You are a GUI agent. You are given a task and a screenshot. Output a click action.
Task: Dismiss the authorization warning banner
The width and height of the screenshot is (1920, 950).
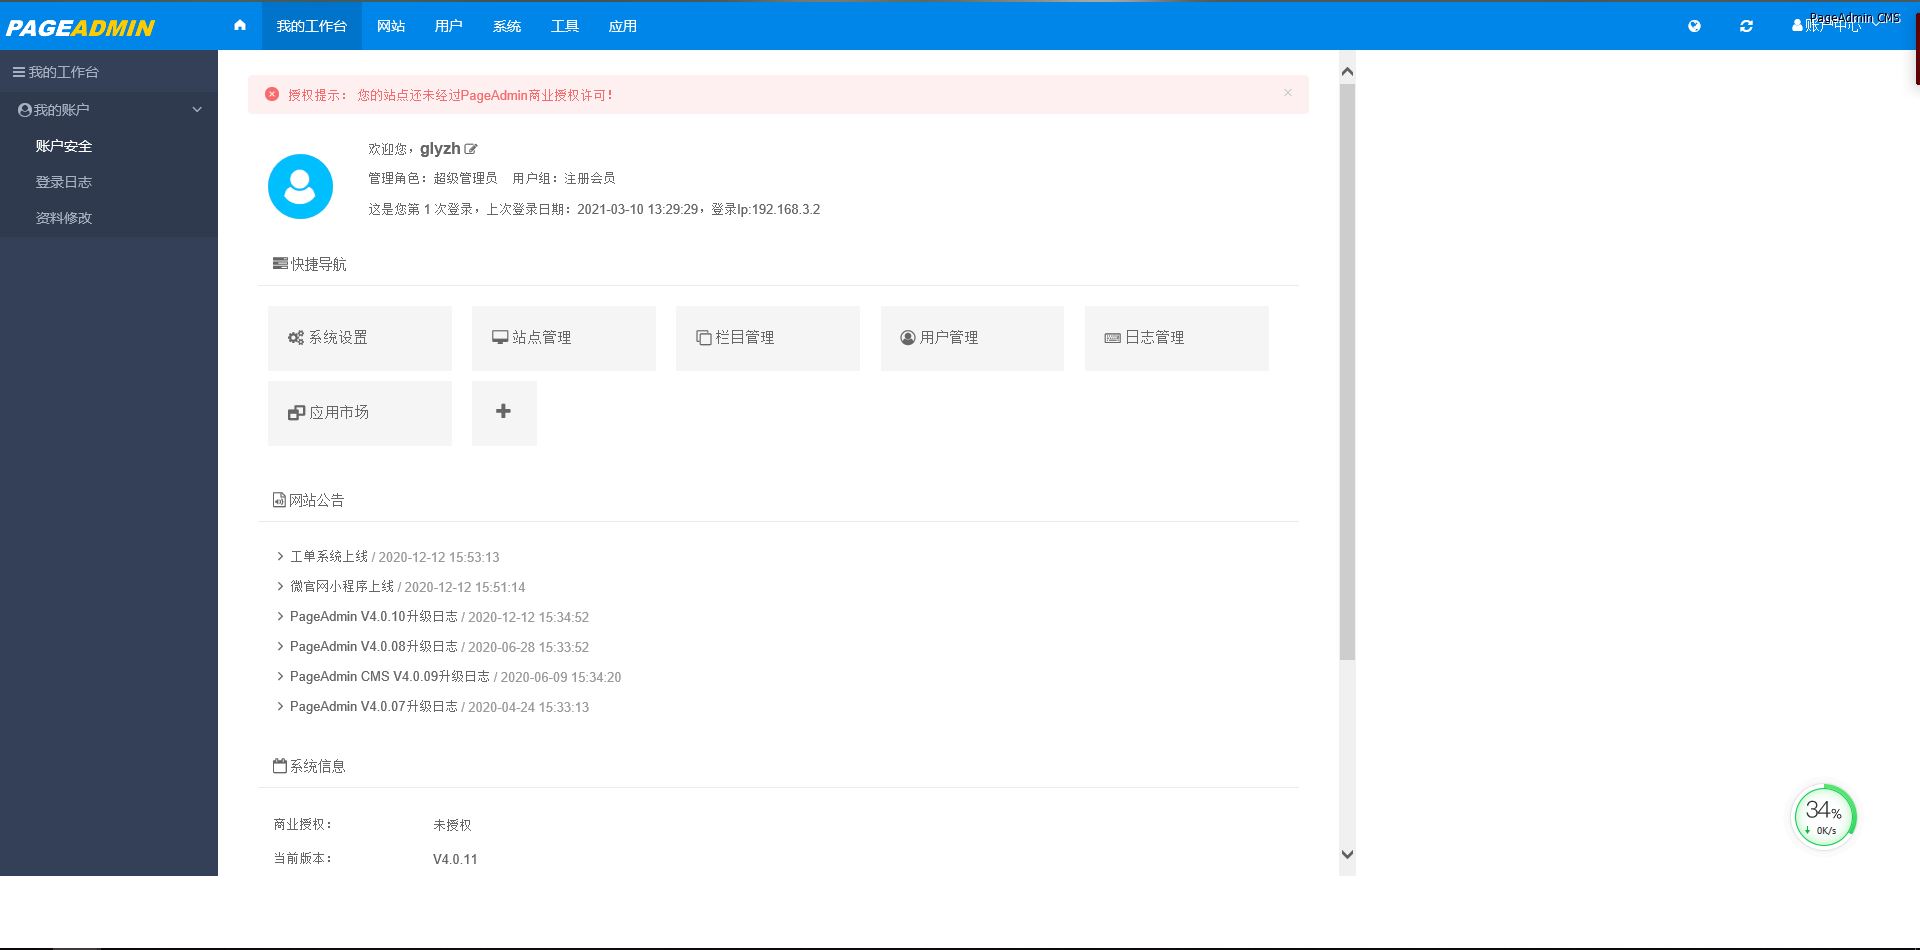[1288, 93]
